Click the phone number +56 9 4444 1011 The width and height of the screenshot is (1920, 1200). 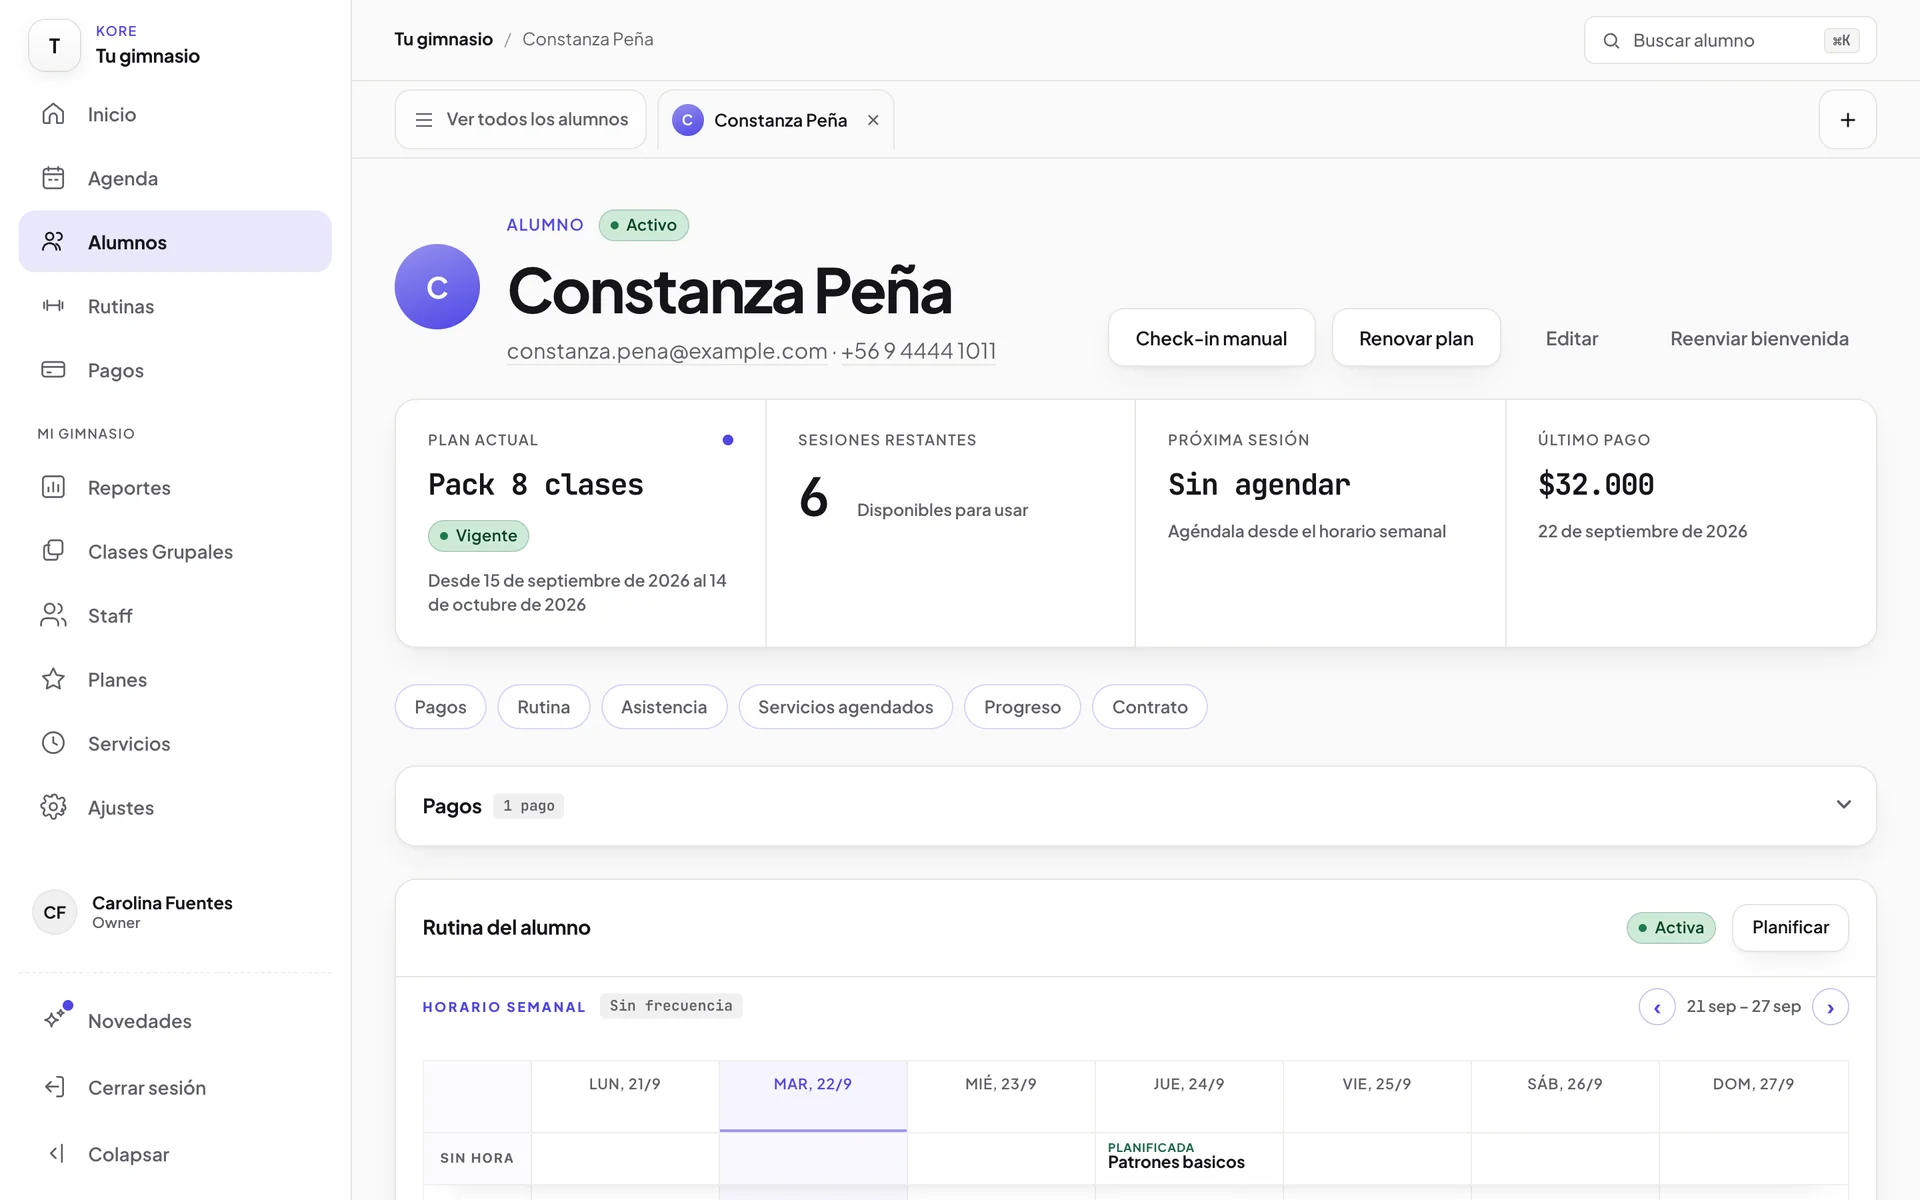pos(918,351)
